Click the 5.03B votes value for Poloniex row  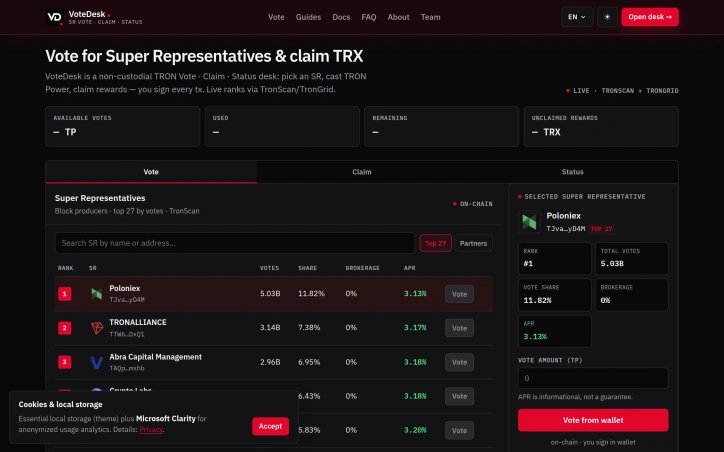[x=270, y=294]
